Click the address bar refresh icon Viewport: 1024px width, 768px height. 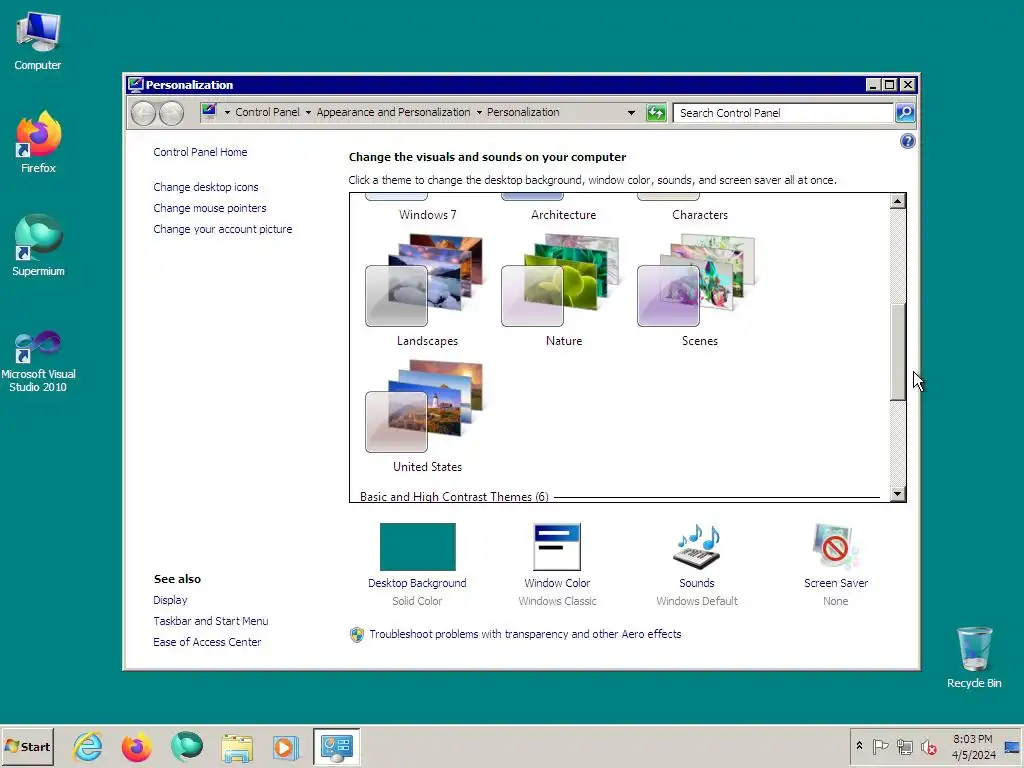[x=656, y=113]
